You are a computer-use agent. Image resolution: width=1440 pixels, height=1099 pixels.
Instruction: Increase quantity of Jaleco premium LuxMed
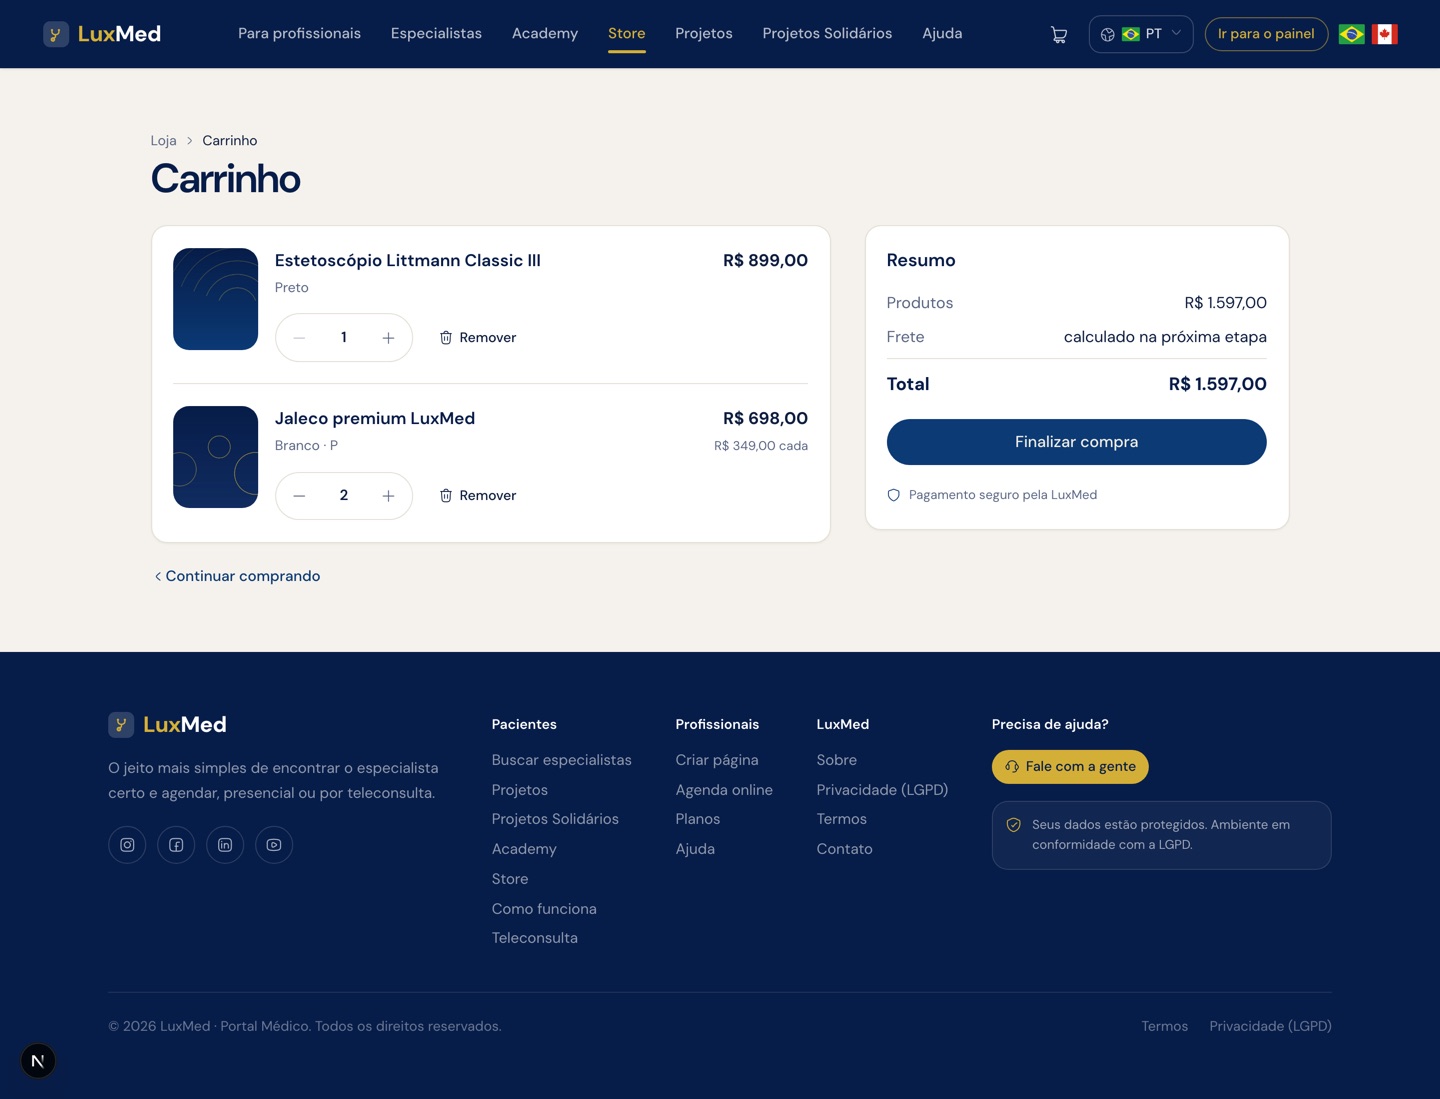pyautogui.click(x=388, y=496)
